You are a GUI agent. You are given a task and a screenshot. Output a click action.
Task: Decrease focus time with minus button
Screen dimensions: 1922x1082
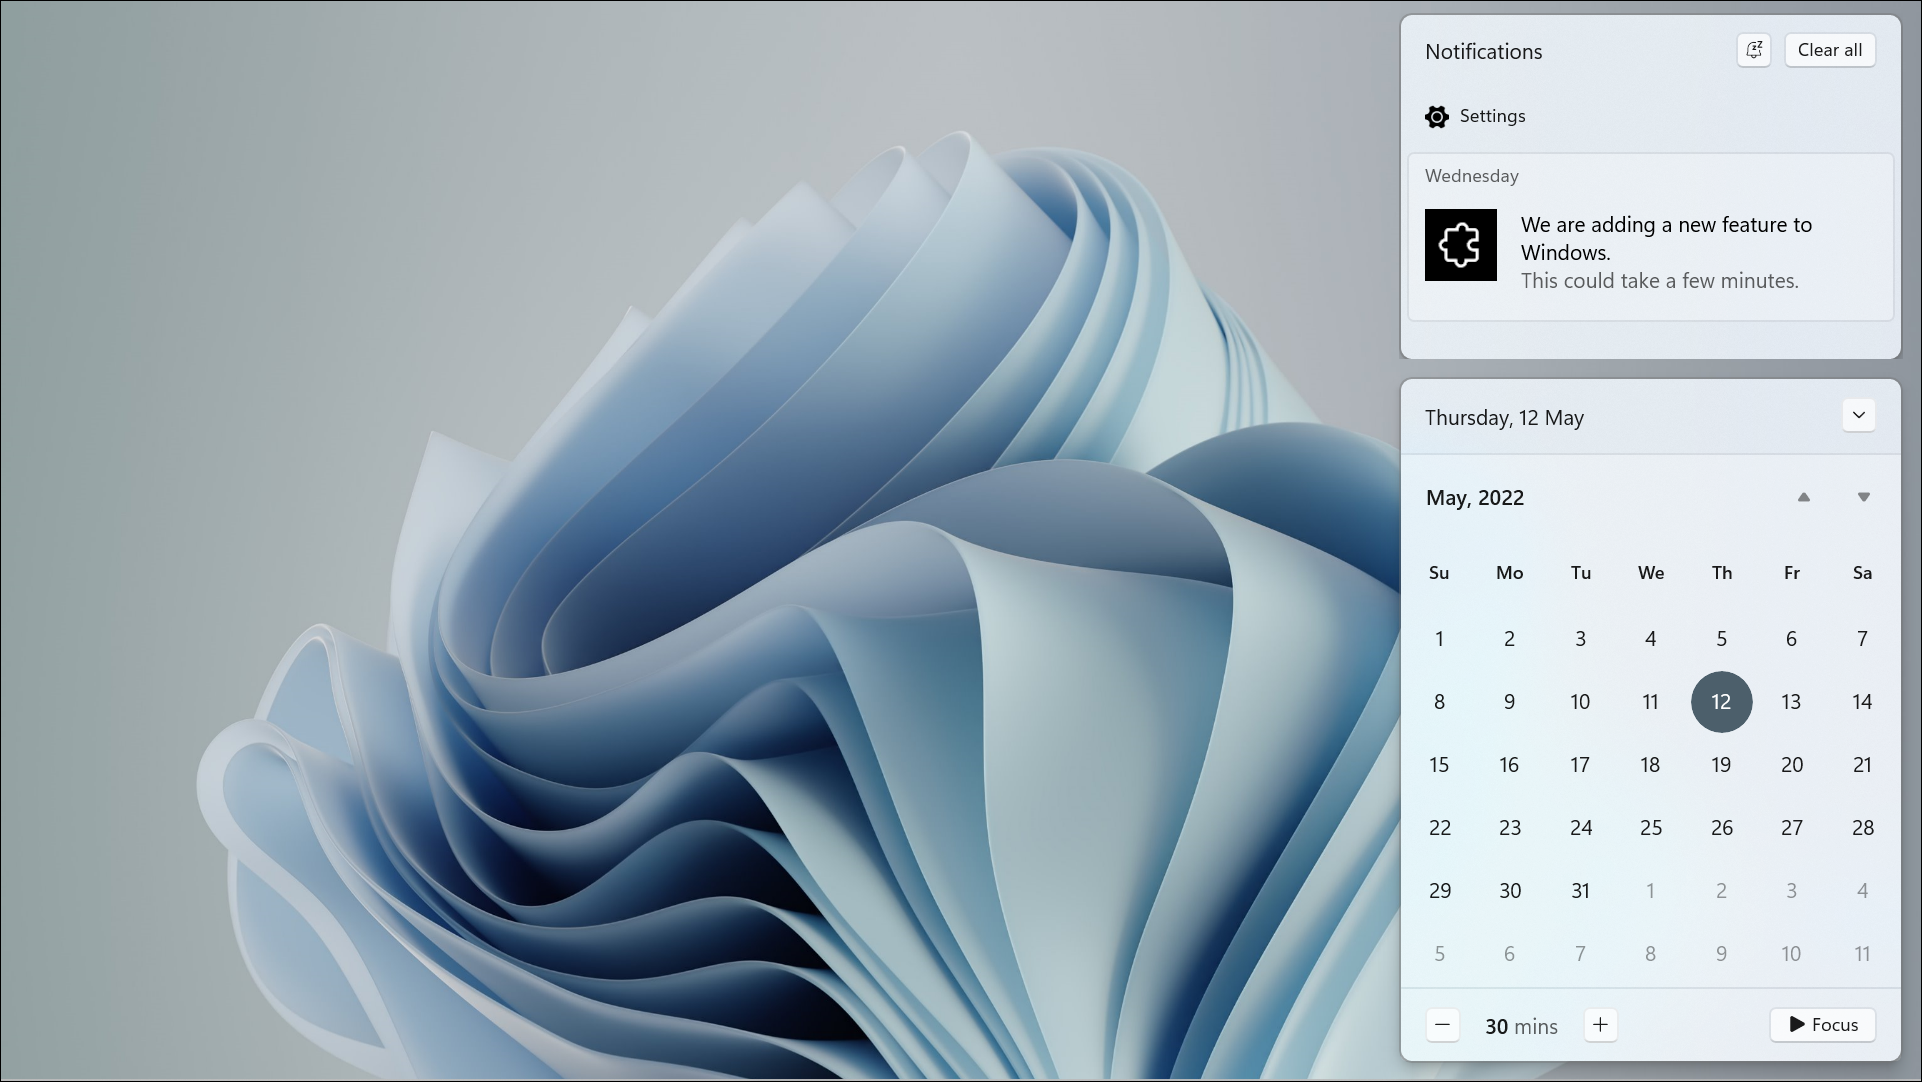[x=1442, y=1025]
